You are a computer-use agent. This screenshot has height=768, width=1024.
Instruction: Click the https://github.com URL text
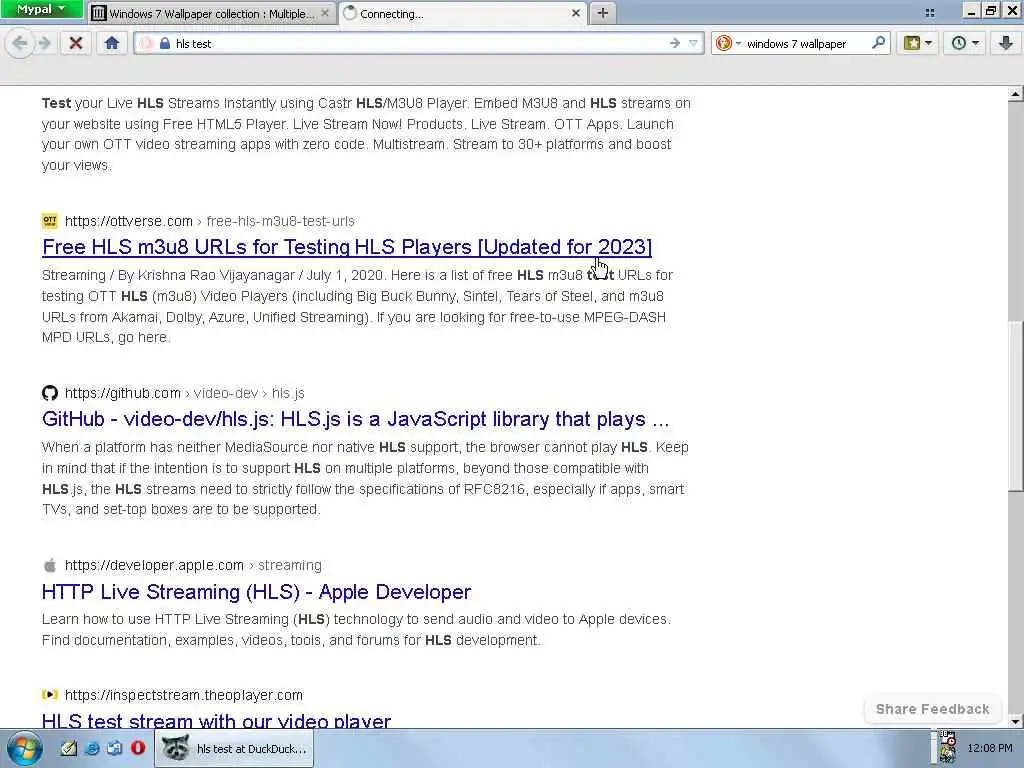pos(123,393)
